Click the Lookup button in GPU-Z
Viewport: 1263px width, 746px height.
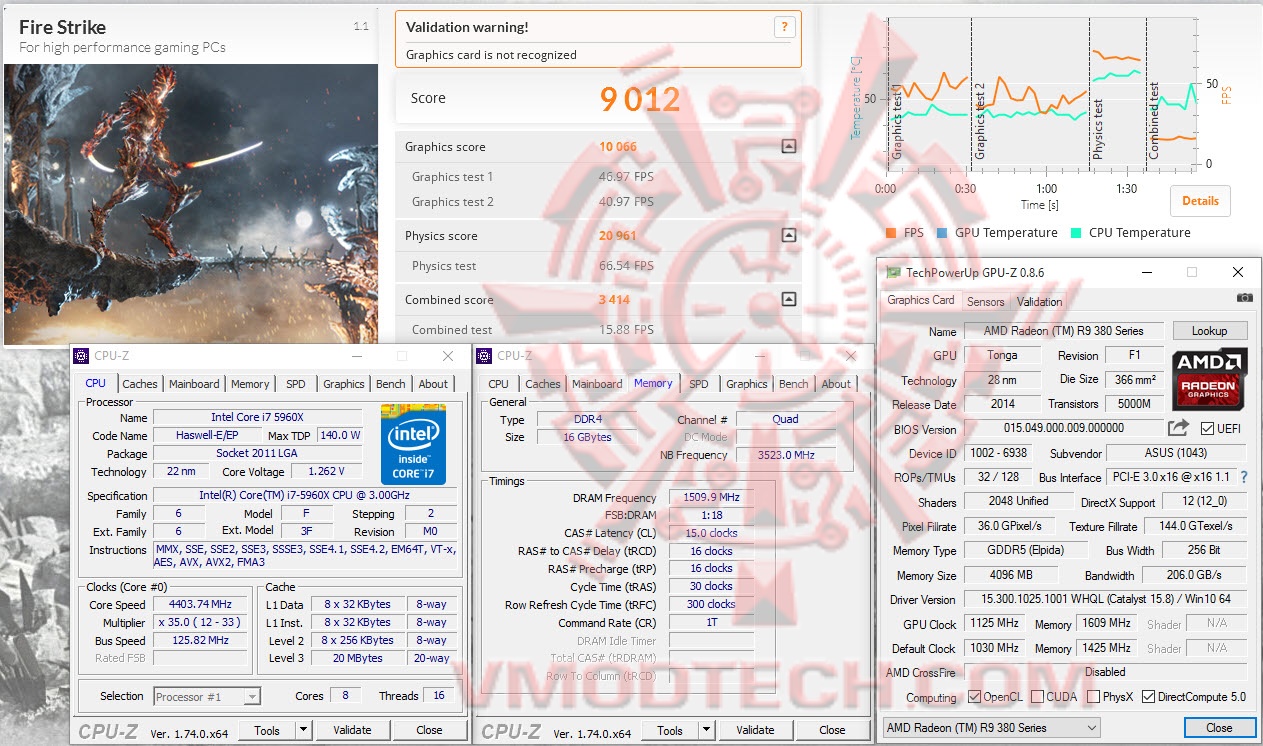[1209, 330]
